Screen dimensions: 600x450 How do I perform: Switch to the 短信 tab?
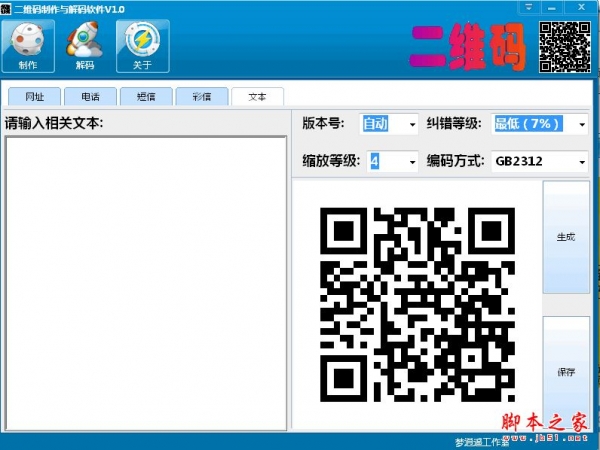click(x=146, y=96)
